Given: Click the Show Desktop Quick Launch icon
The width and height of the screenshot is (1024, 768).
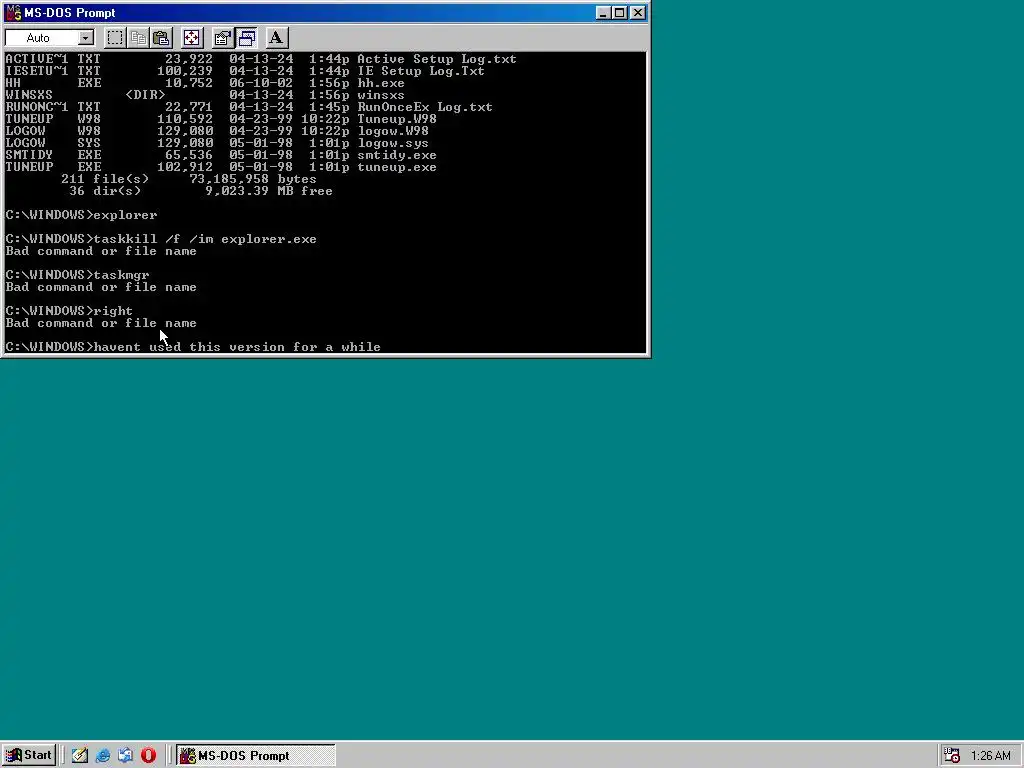Looking at the screenshot, I should coord(80,756).
